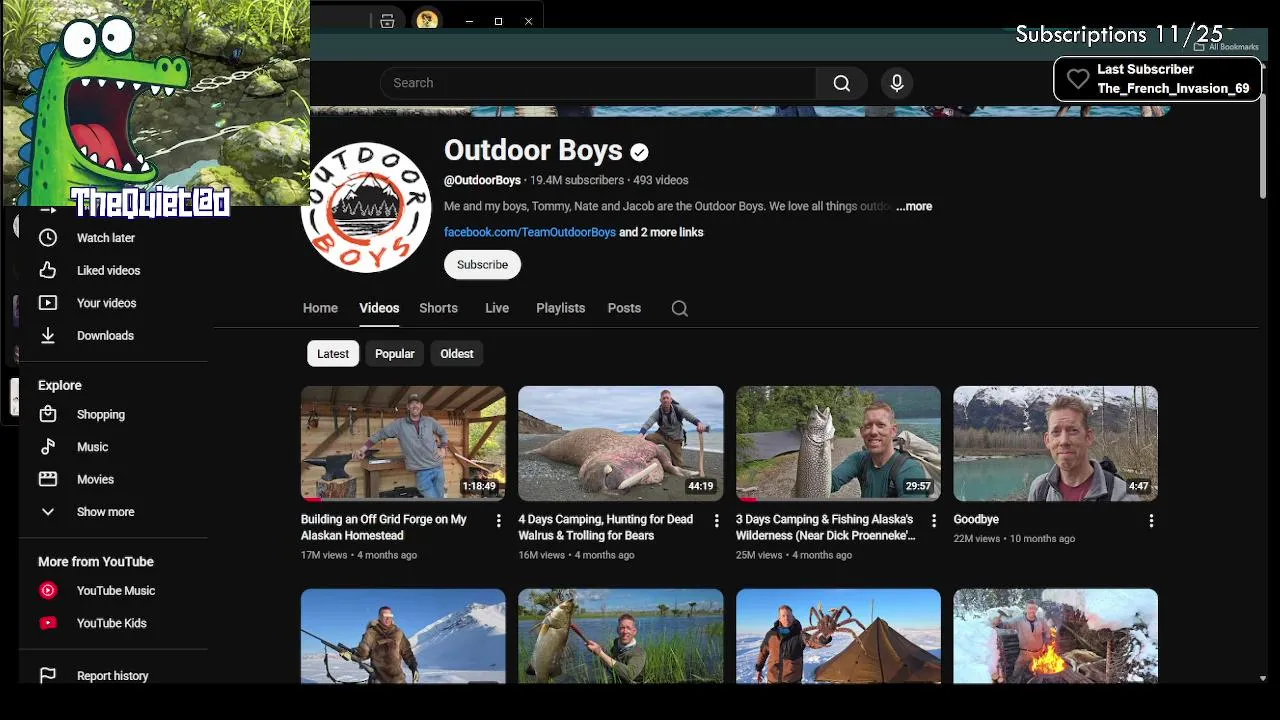
Task: Click the heart icon by Last Subscriber
Action: point(1078,79)
